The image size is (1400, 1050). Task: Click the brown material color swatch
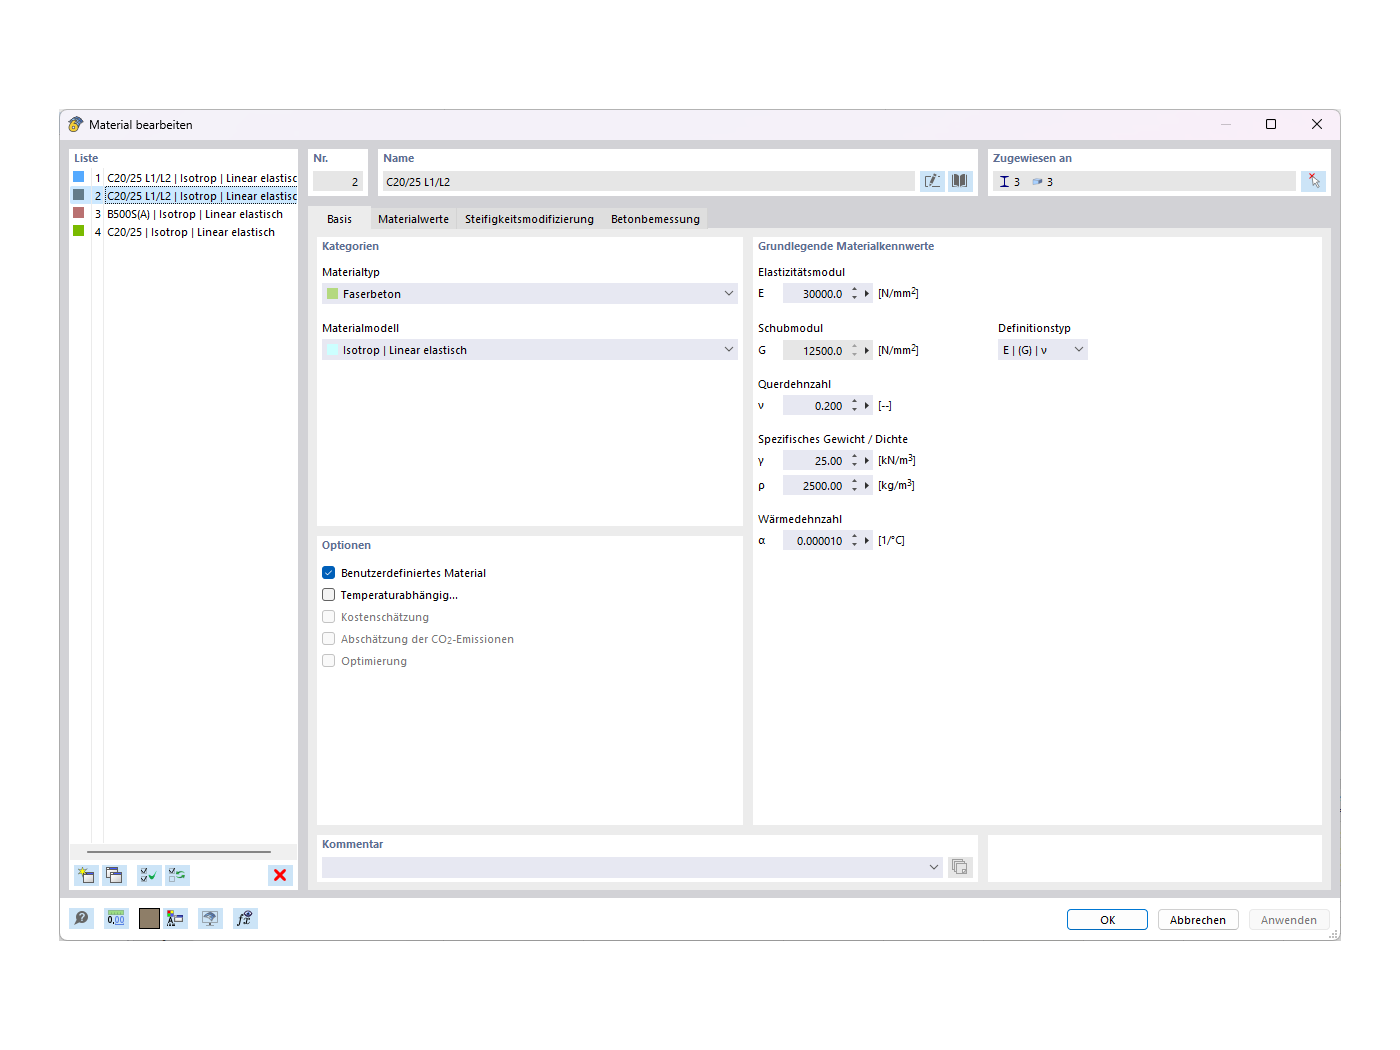click(x=149, y=918)
